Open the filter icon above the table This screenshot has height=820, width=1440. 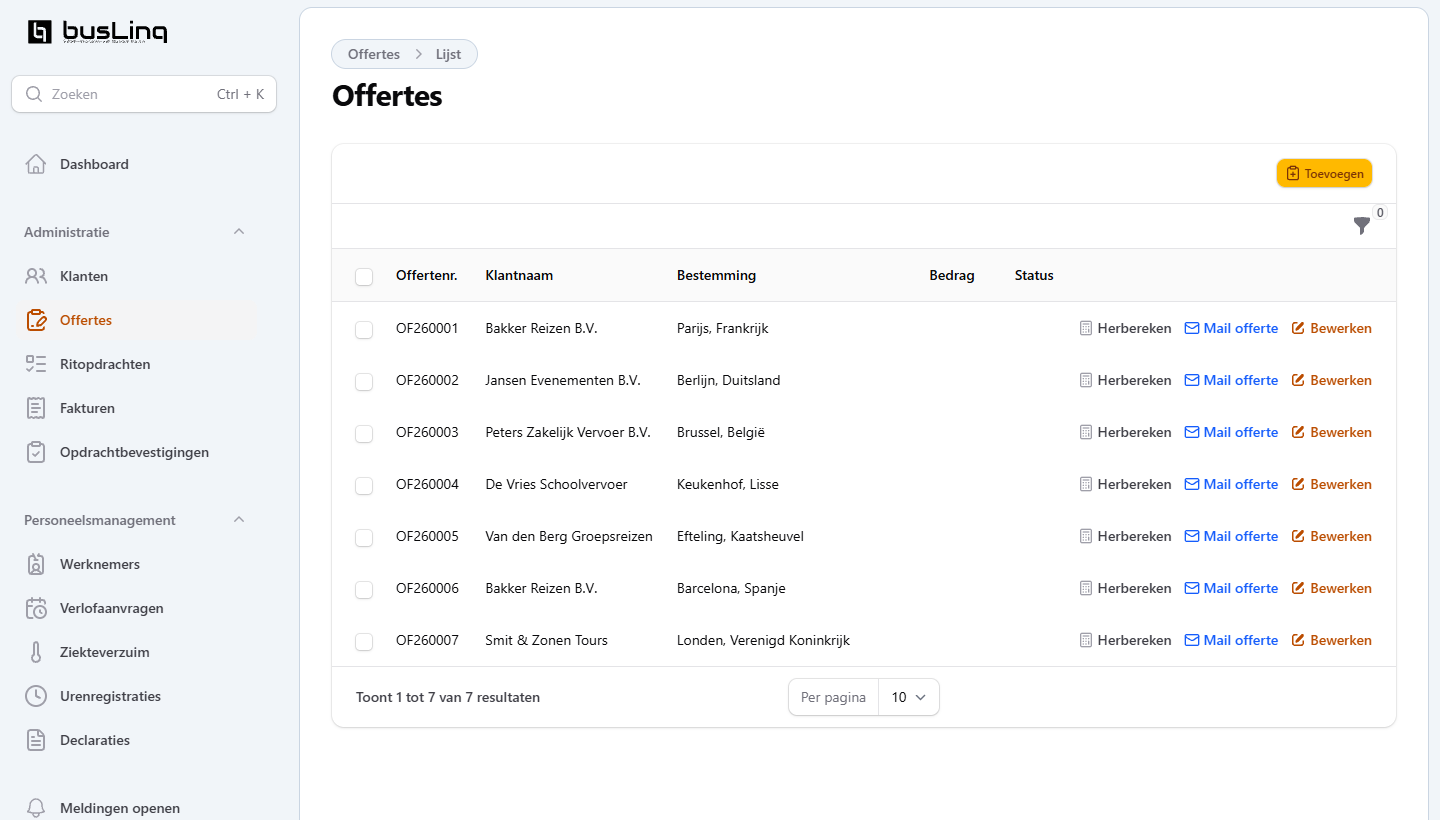click(1362, 227)
